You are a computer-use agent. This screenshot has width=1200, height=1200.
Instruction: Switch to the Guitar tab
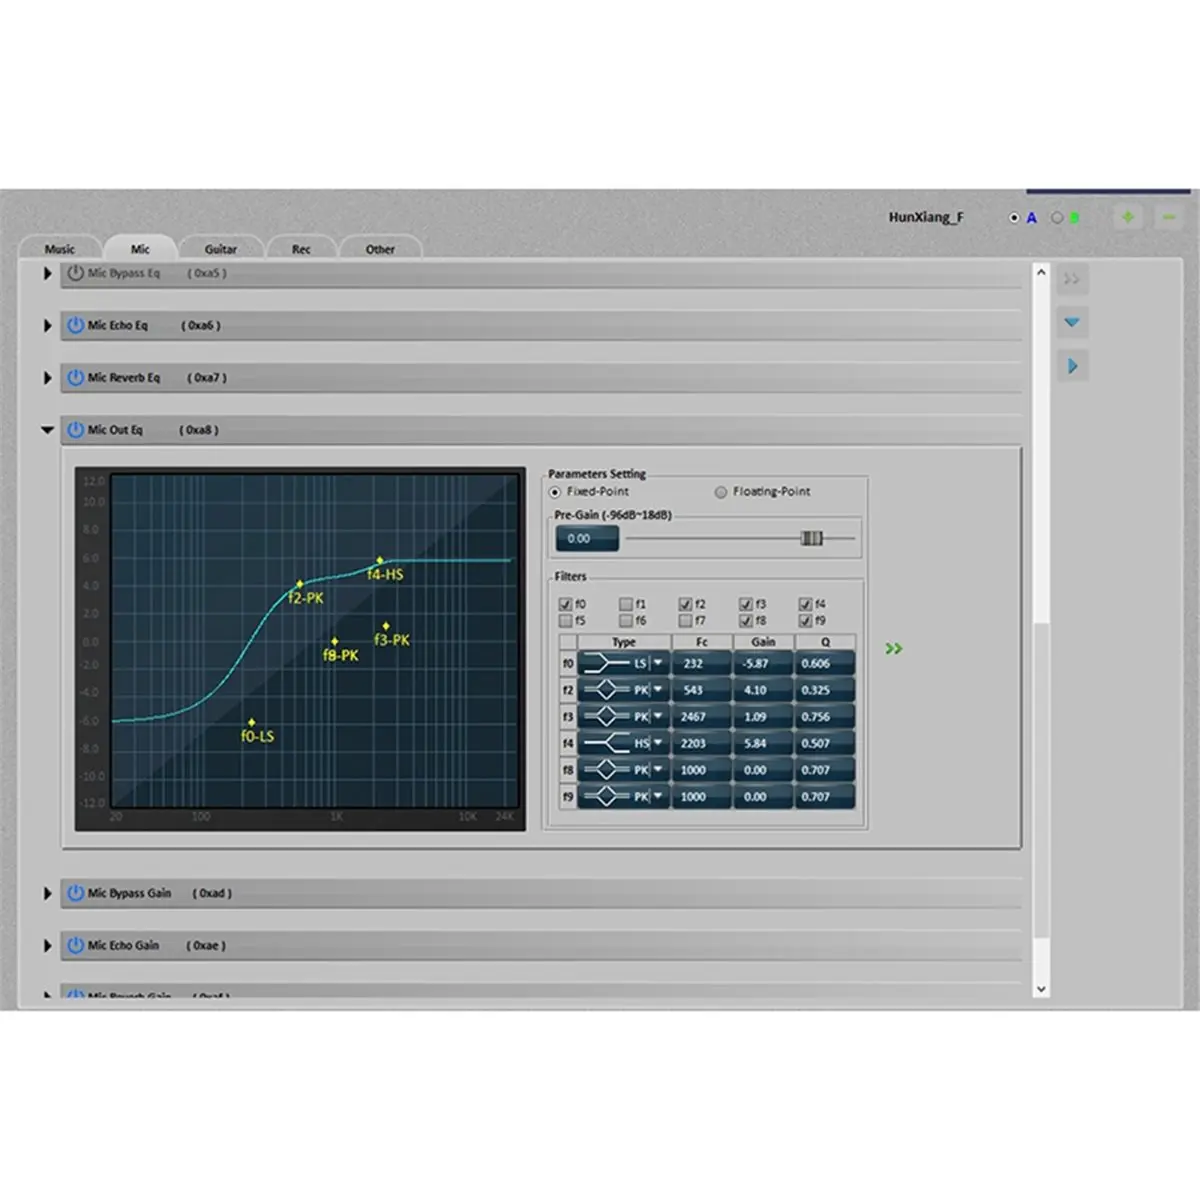220,249
